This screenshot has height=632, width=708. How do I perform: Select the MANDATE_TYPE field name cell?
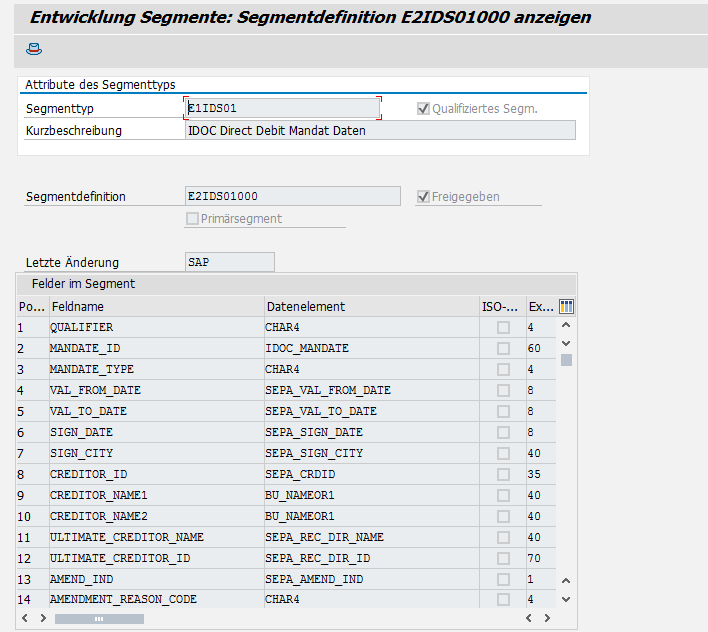pyautogui.click(x=156, y=369)
